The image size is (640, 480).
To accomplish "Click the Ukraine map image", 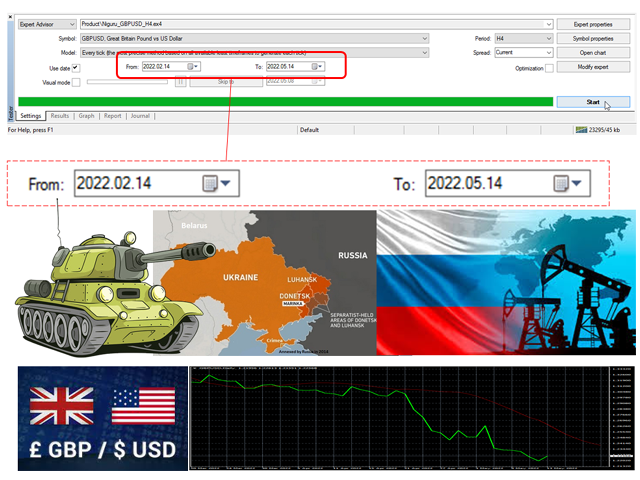I will pyautogui.click(x=264, y=282).
